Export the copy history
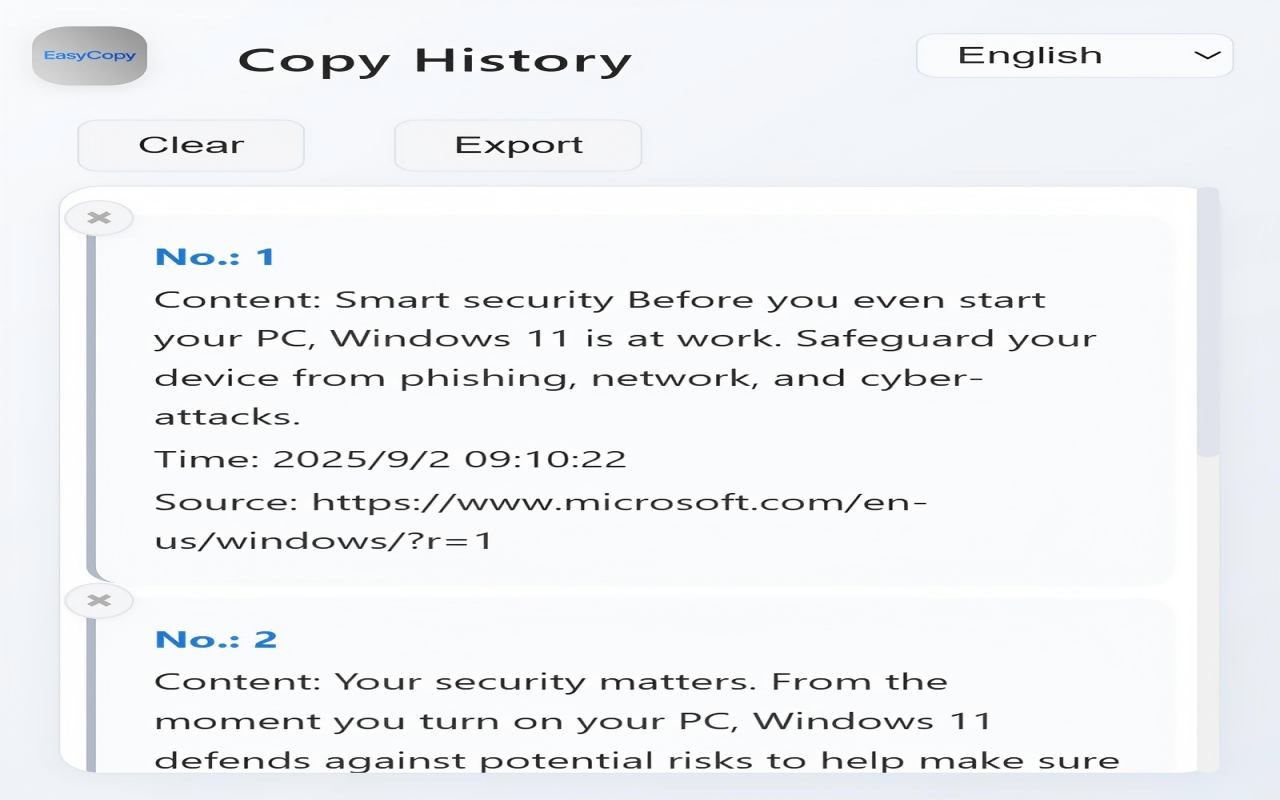The height and width of the screenshot is (800, 1280). coord(518,145)
